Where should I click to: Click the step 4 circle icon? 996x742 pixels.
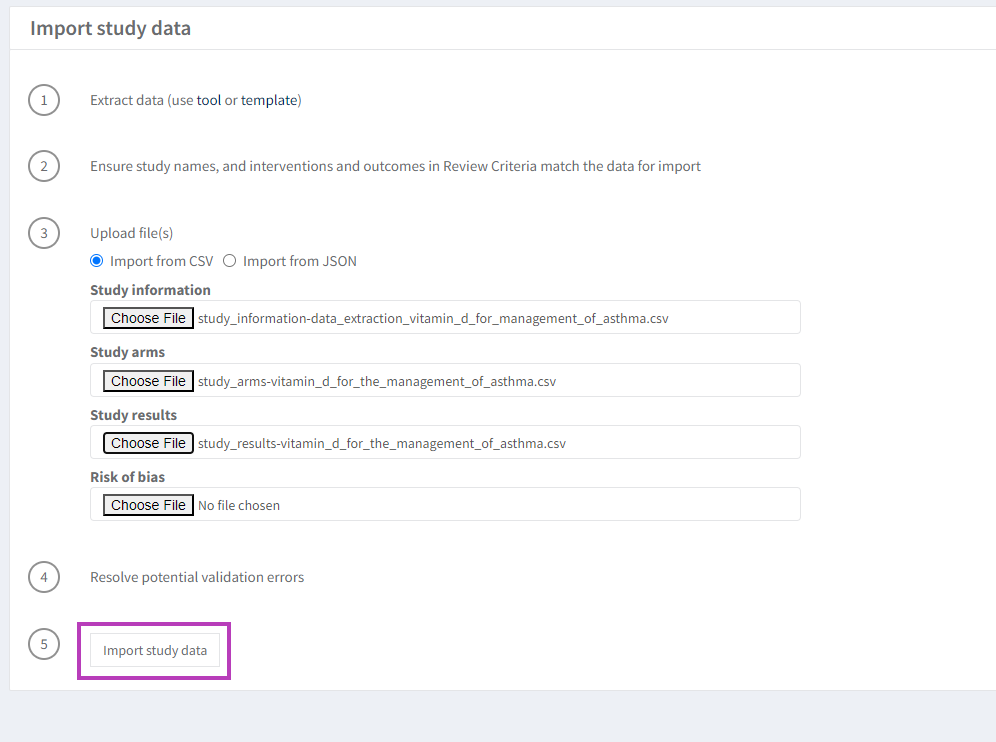tap(44, 577)
